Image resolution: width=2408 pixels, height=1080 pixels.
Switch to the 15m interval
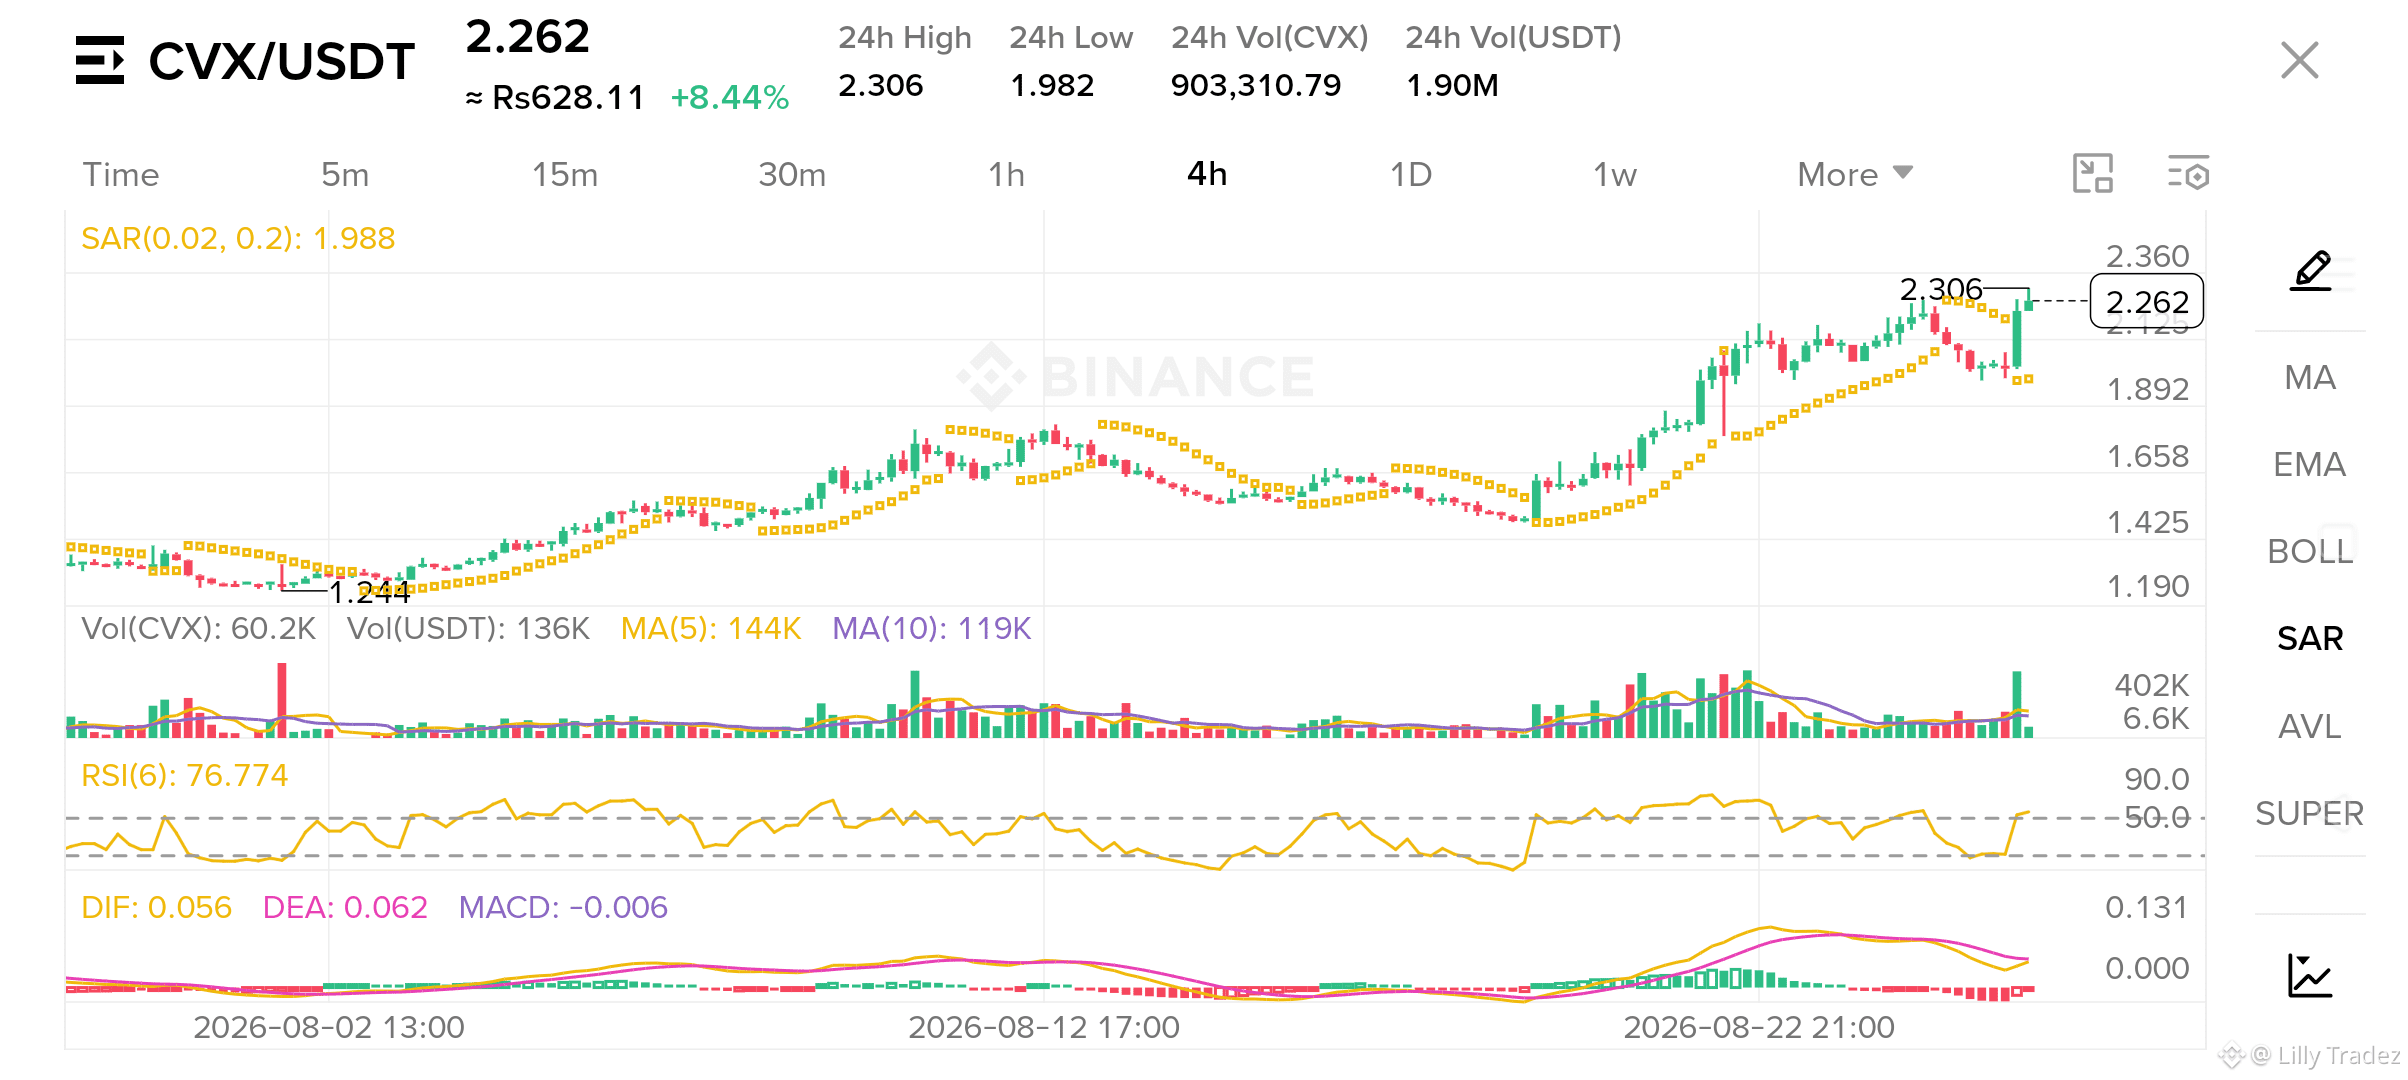point(565,175)
